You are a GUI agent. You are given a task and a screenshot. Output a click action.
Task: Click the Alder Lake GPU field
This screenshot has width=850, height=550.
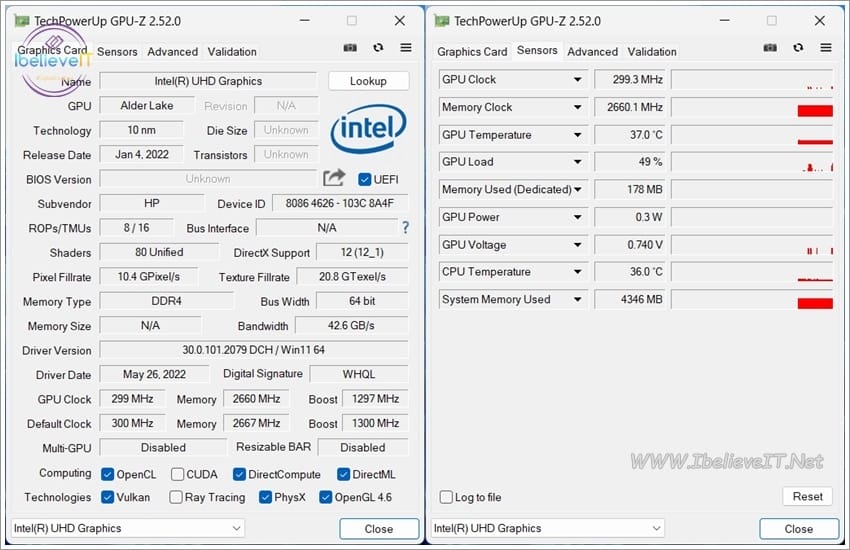147,106
